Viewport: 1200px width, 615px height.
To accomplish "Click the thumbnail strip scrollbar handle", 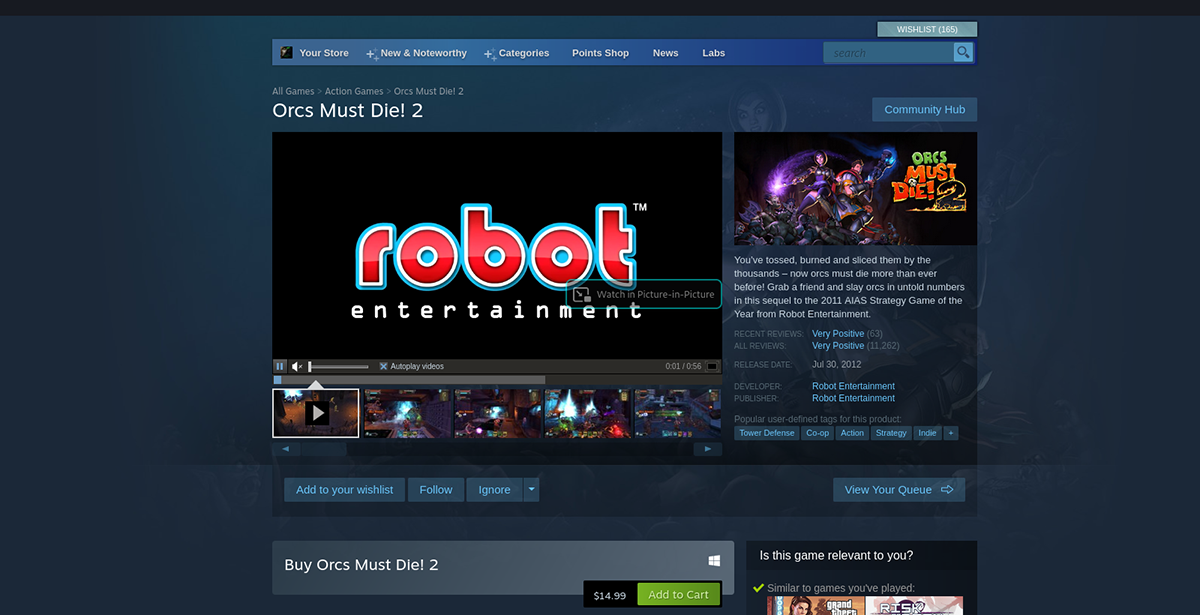I will click(324, 449).
